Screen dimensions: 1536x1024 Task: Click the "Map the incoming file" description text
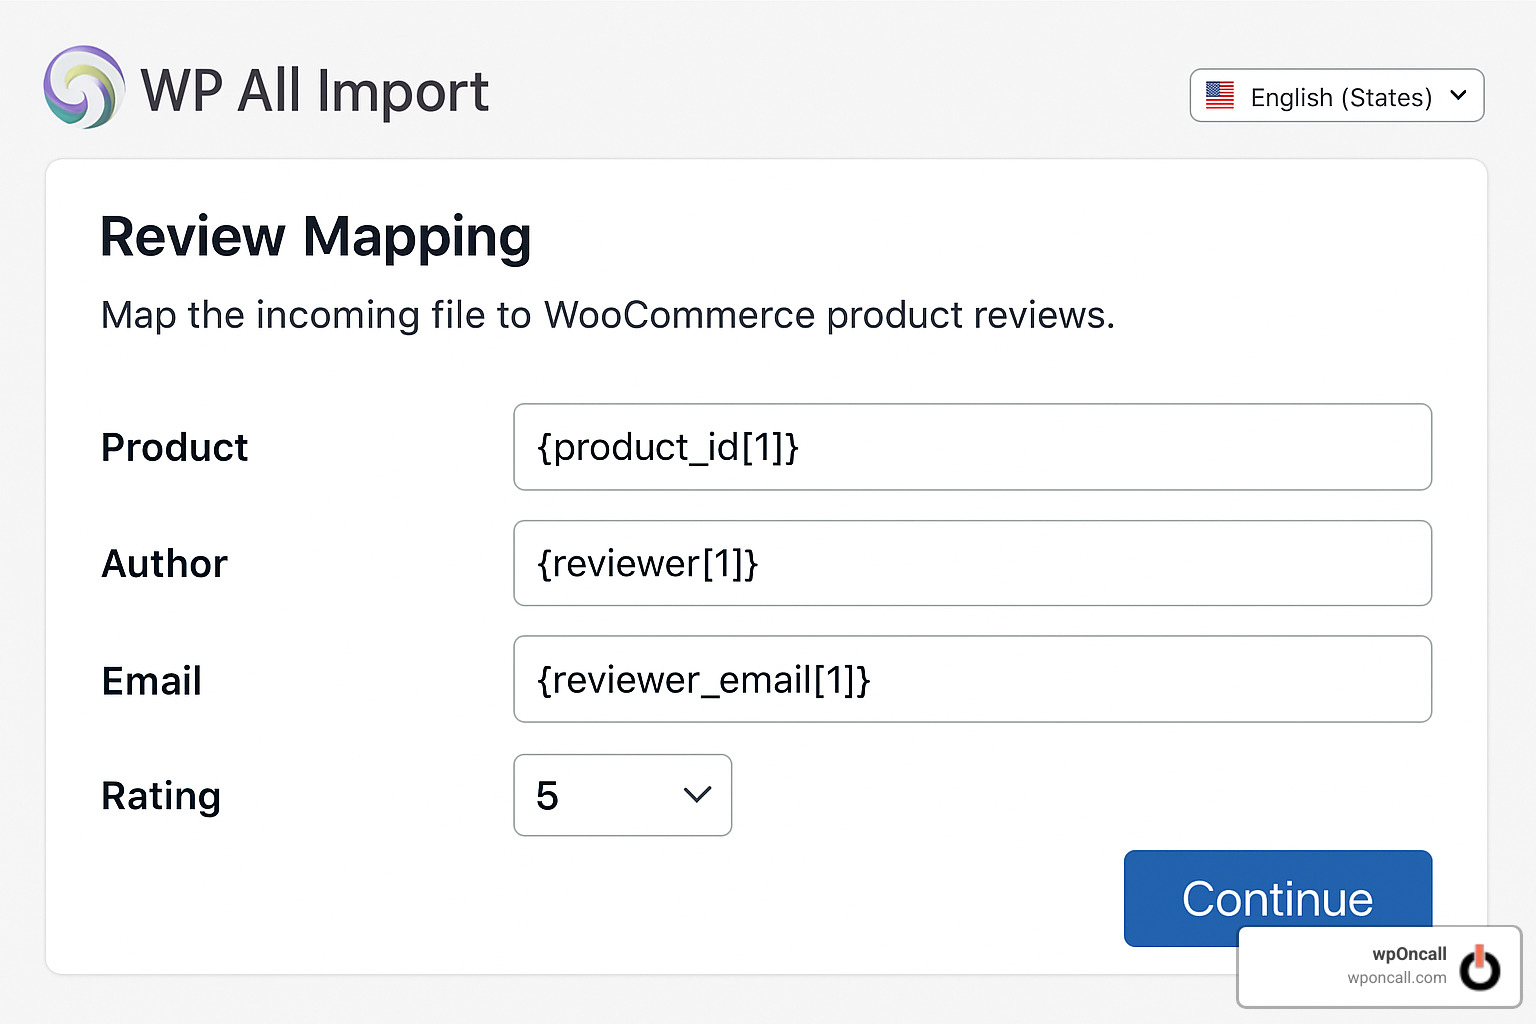(x=608, y=315)
